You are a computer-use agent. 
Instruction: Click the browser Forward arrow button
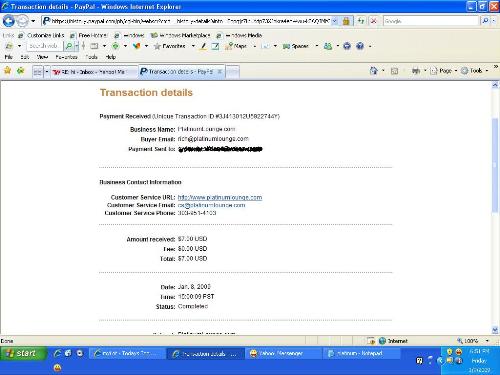click(22, 21)
